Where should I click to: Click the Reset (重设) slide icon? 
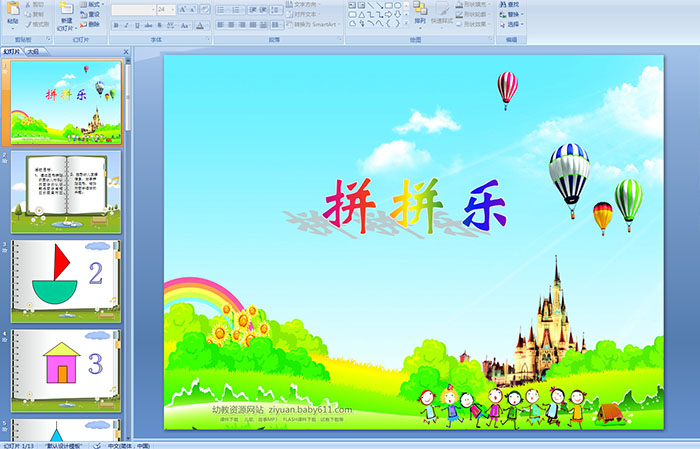[84, 14]
